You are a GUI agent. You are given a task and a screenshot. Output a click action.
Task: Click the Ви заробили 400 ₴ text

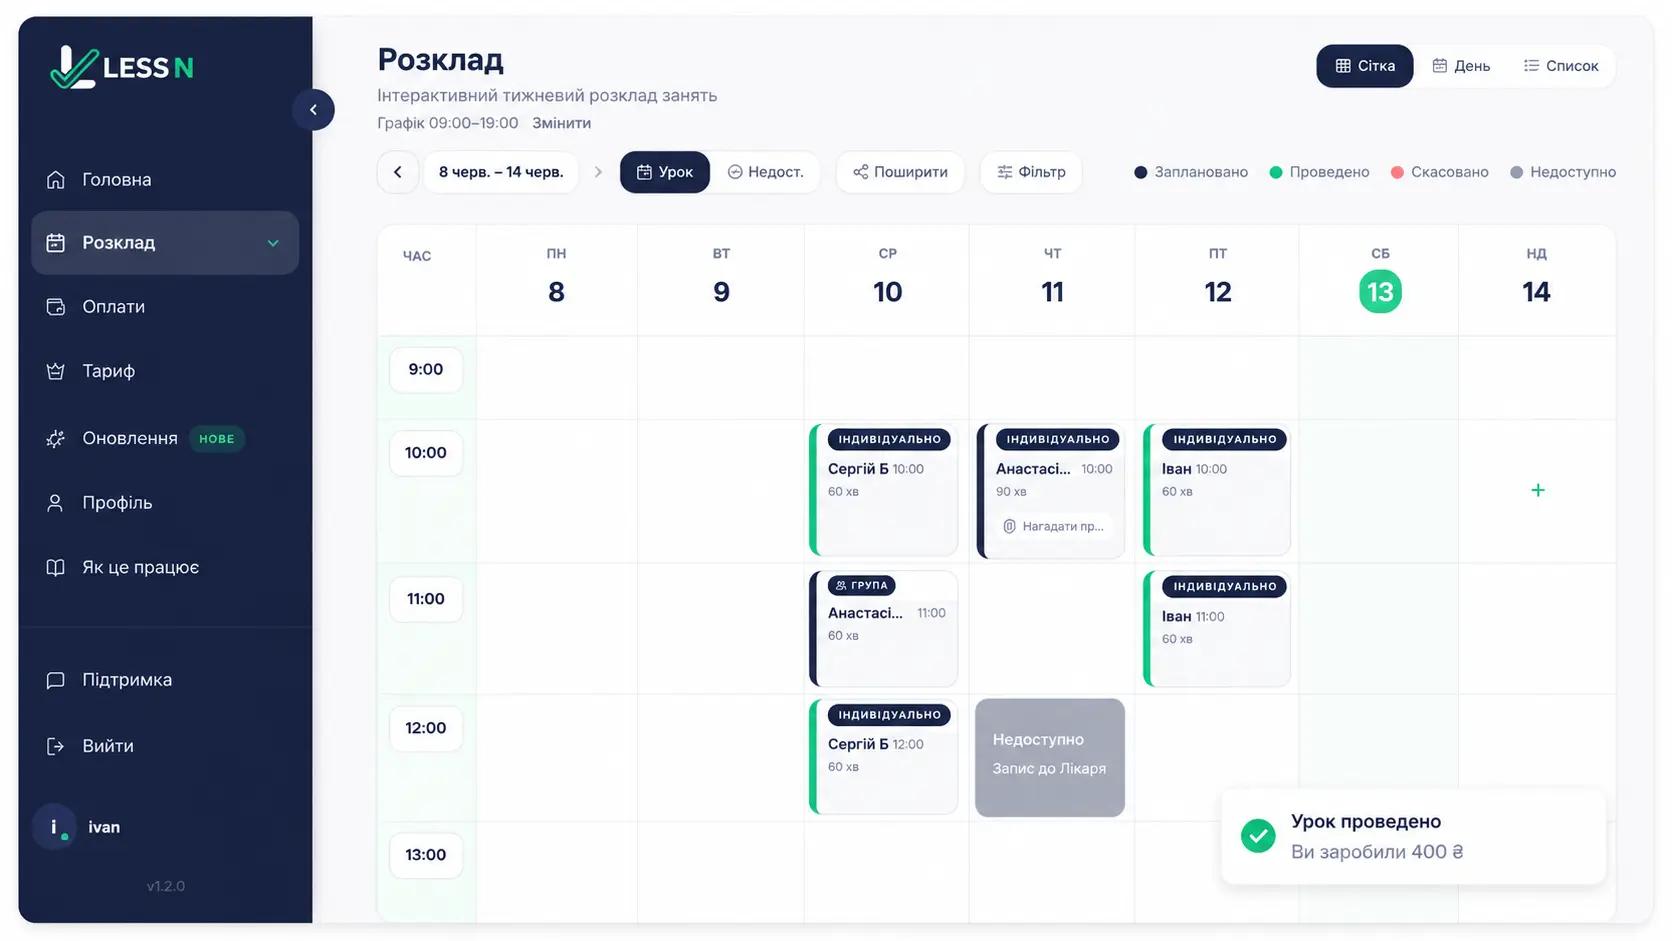(1377, 852)
